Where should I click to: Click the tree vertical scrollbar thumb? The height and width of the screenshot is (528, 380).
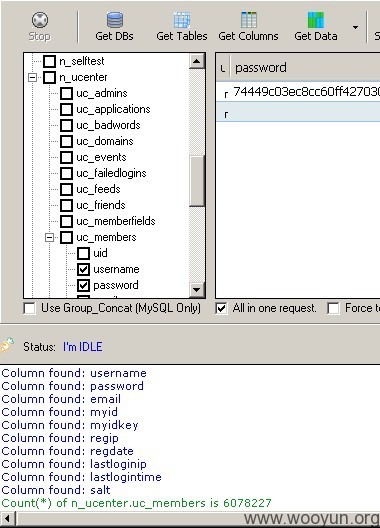pos(197,181)
